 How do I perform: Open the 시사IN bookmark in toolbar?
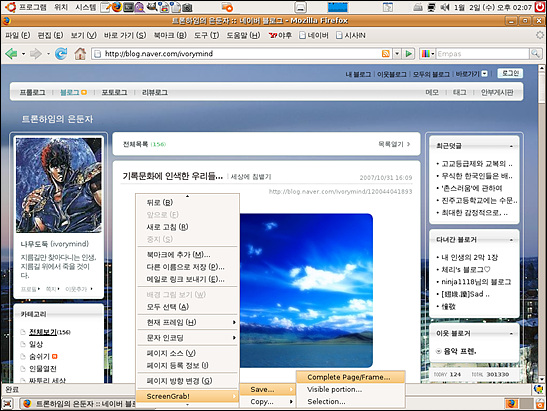tap(351, 35)
